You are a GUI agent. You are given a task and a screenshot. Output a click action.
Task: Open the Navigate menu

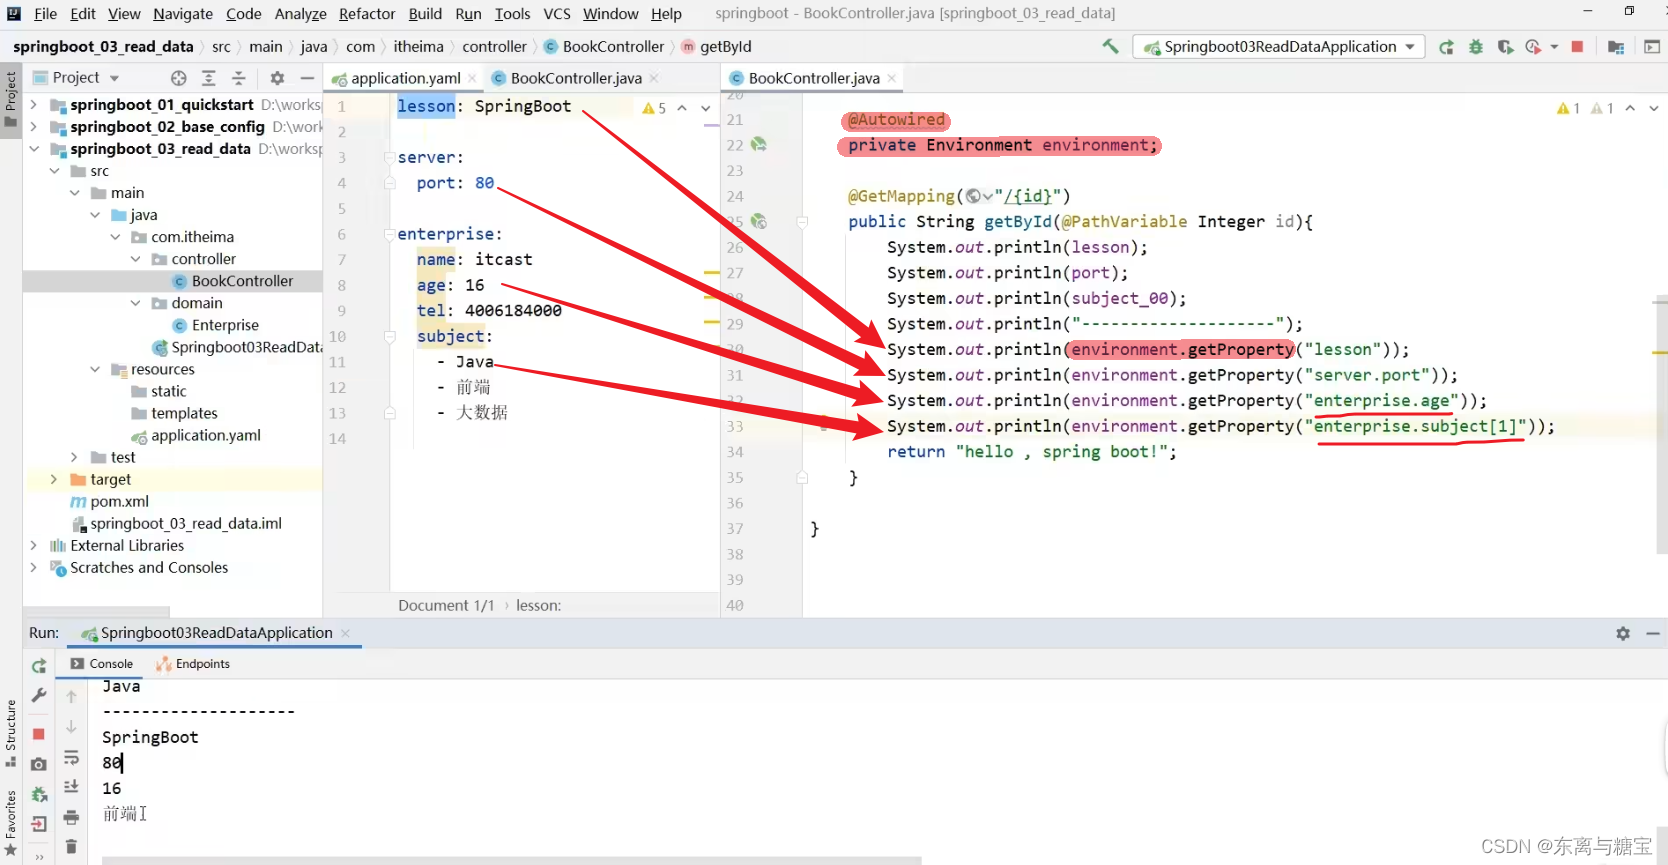pos(183,13)
